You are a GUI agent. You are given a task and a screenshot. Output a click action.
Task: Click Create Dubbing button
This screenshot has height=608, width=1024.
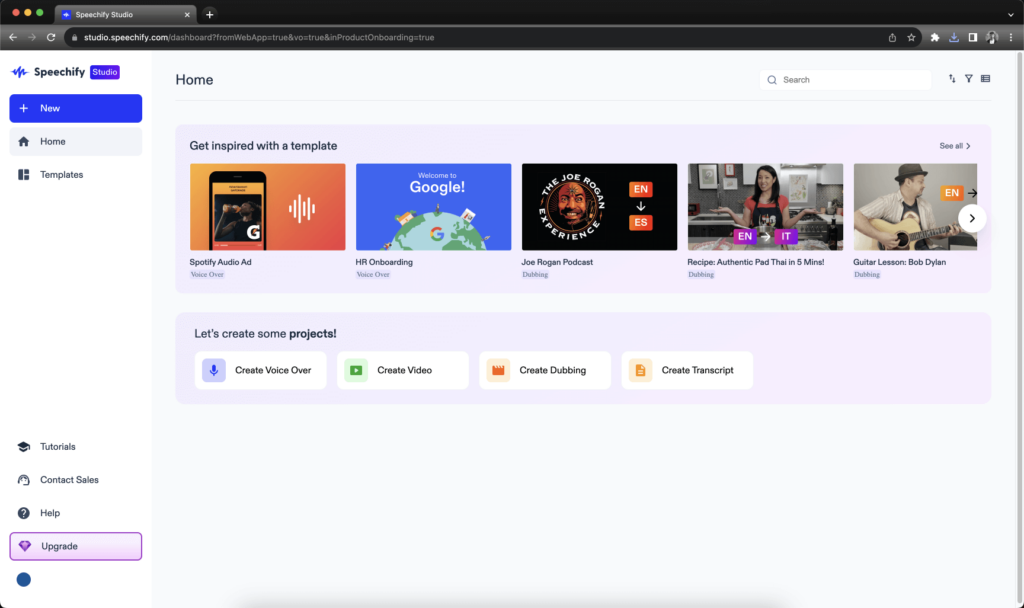(545, 370)
